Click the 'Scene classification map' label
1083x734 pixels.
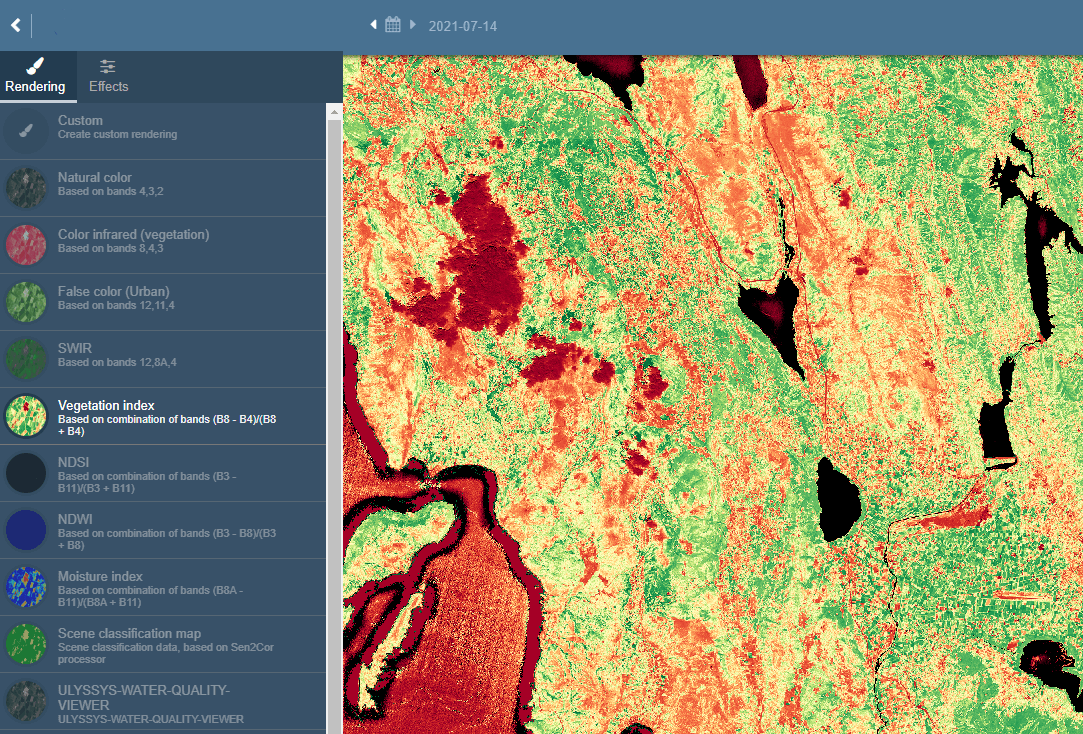point(129,633)
